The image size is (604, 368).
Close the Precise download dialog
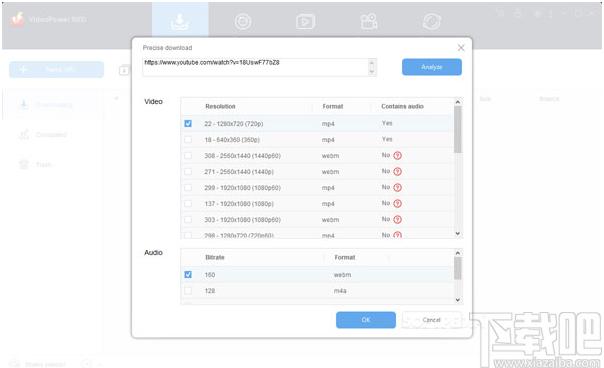point(461,47)
